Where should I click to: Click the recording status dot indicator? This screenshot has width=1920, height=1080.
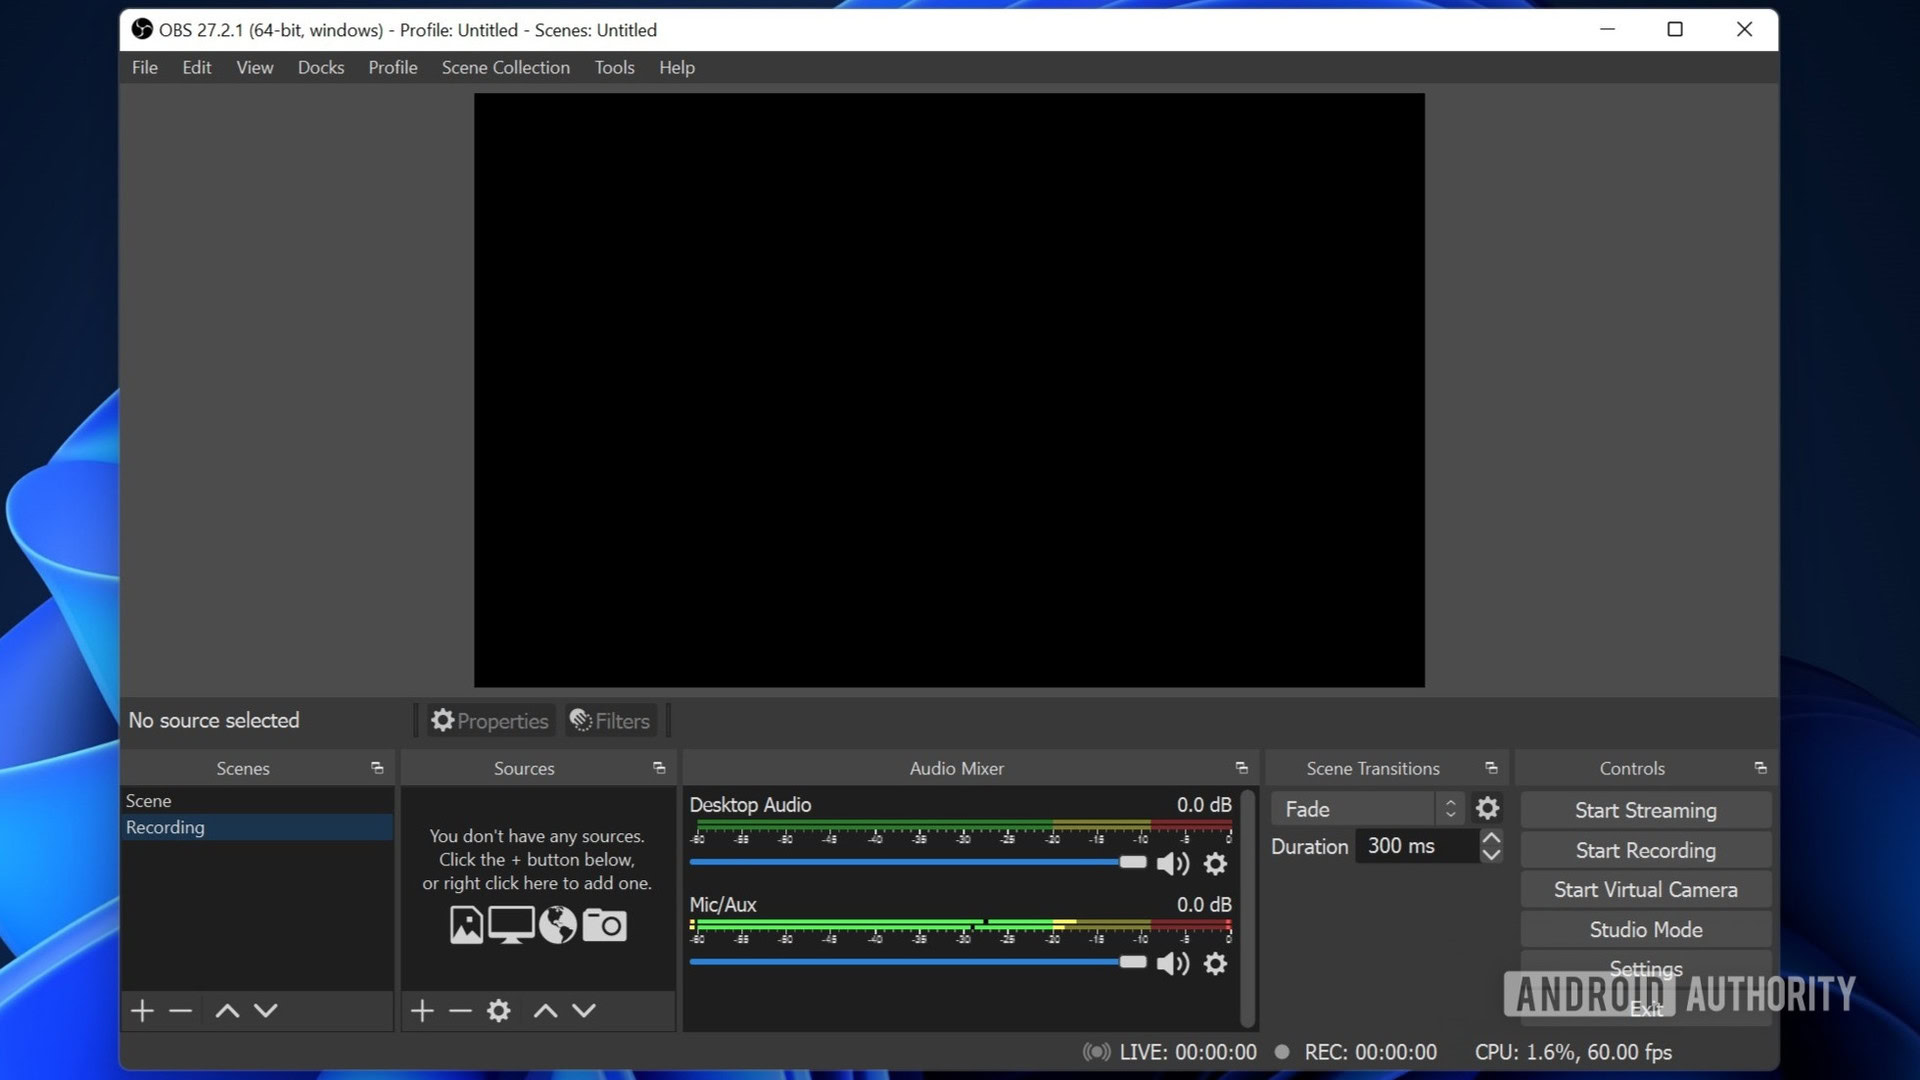(1282, 1052)
